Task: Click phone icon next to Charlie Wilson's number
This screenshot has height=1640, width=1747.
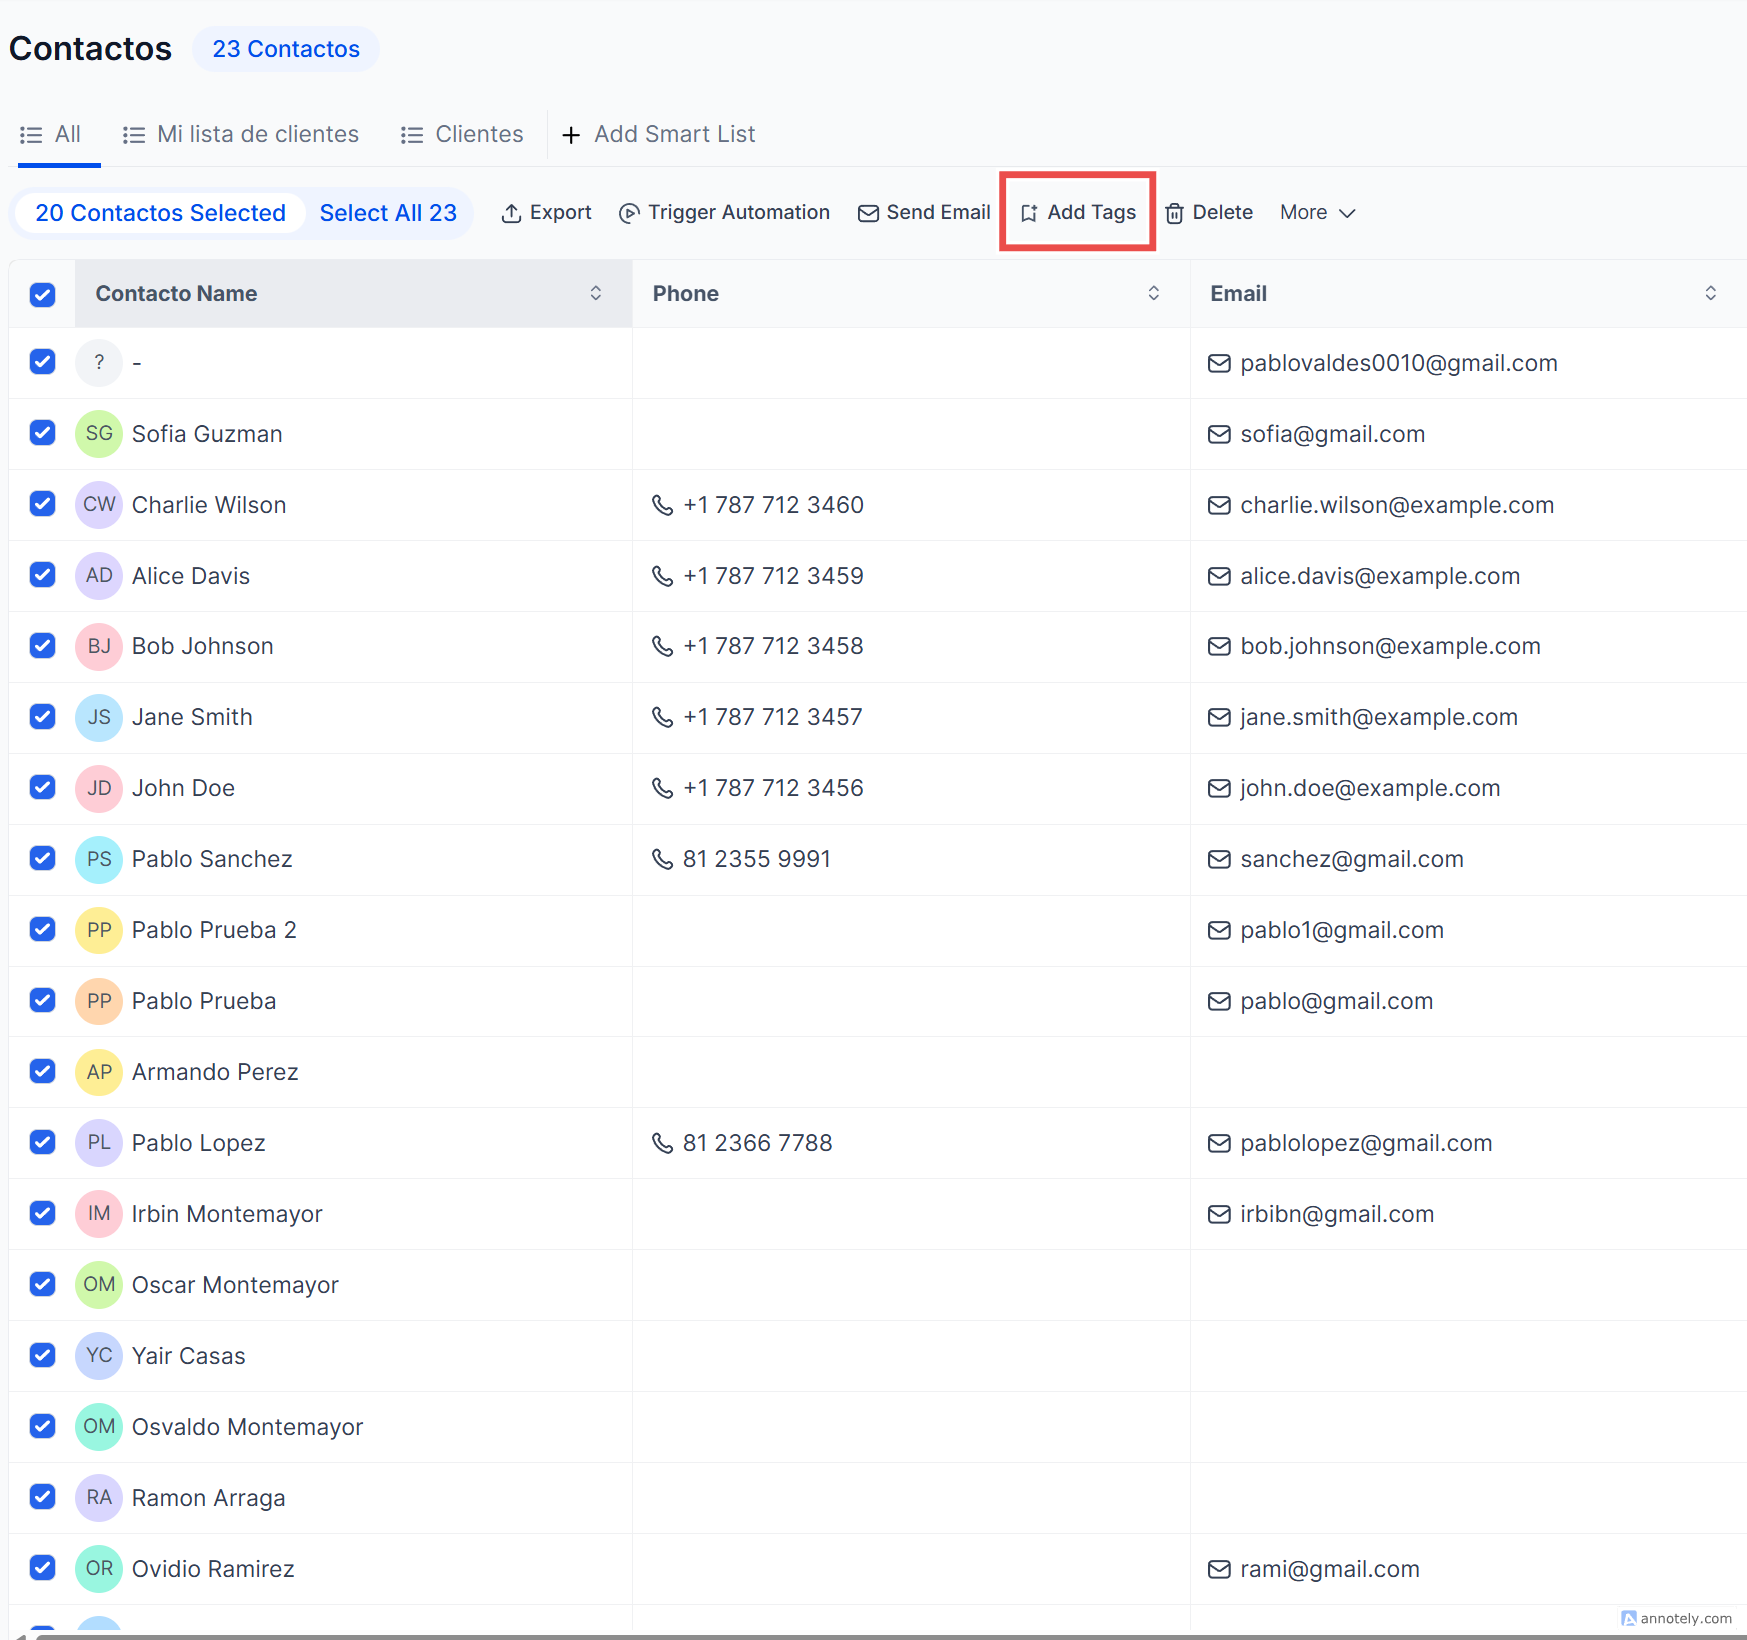Action: (662, 505)
